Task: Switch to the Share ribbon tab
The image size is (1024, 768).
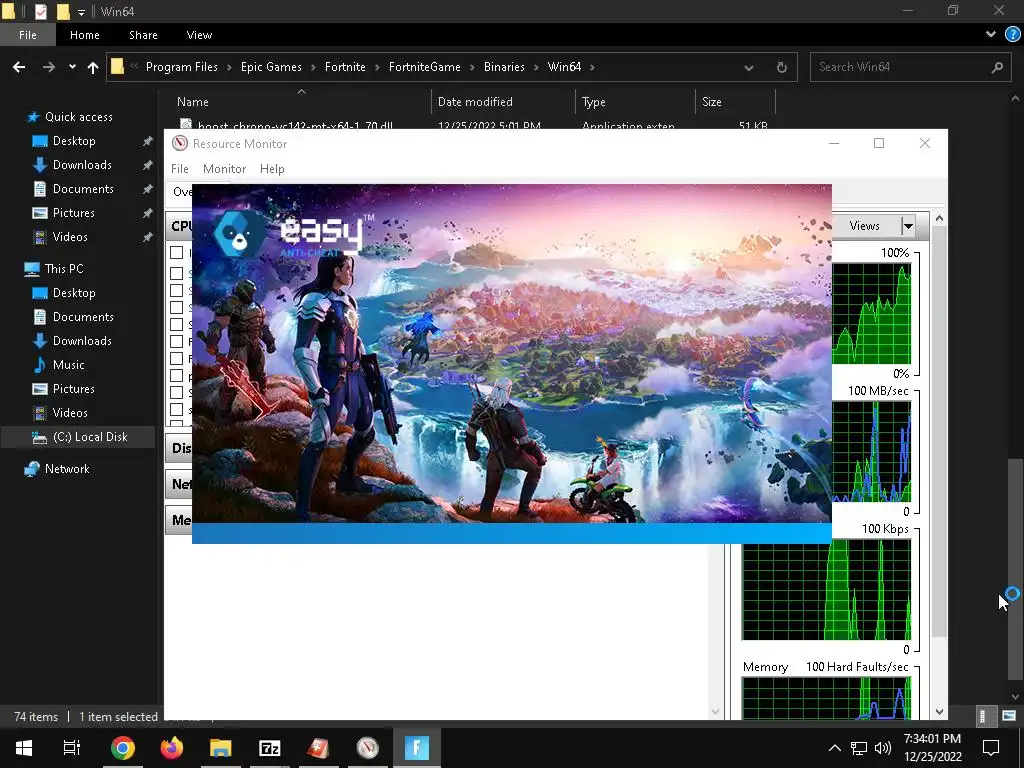Action: pyautogui.click(x=143, y=35)
